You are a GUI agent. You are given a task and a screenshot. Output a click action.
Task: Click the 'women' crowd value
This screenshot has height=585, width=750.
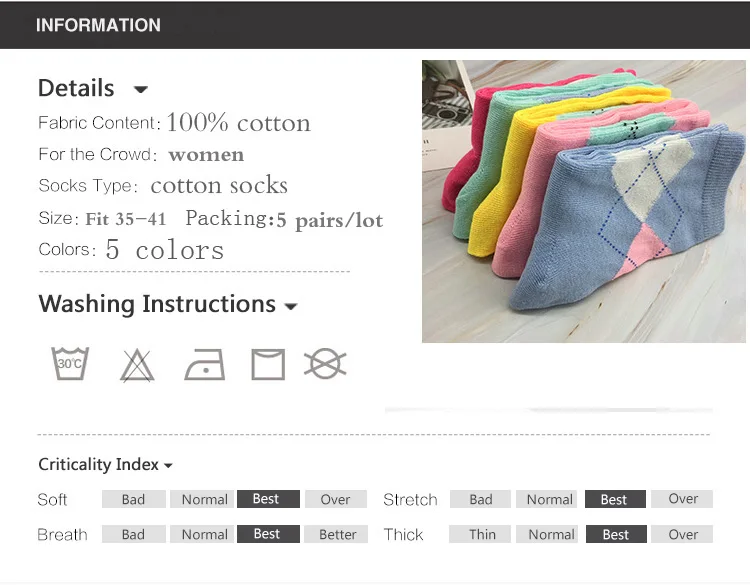point(206,155)
